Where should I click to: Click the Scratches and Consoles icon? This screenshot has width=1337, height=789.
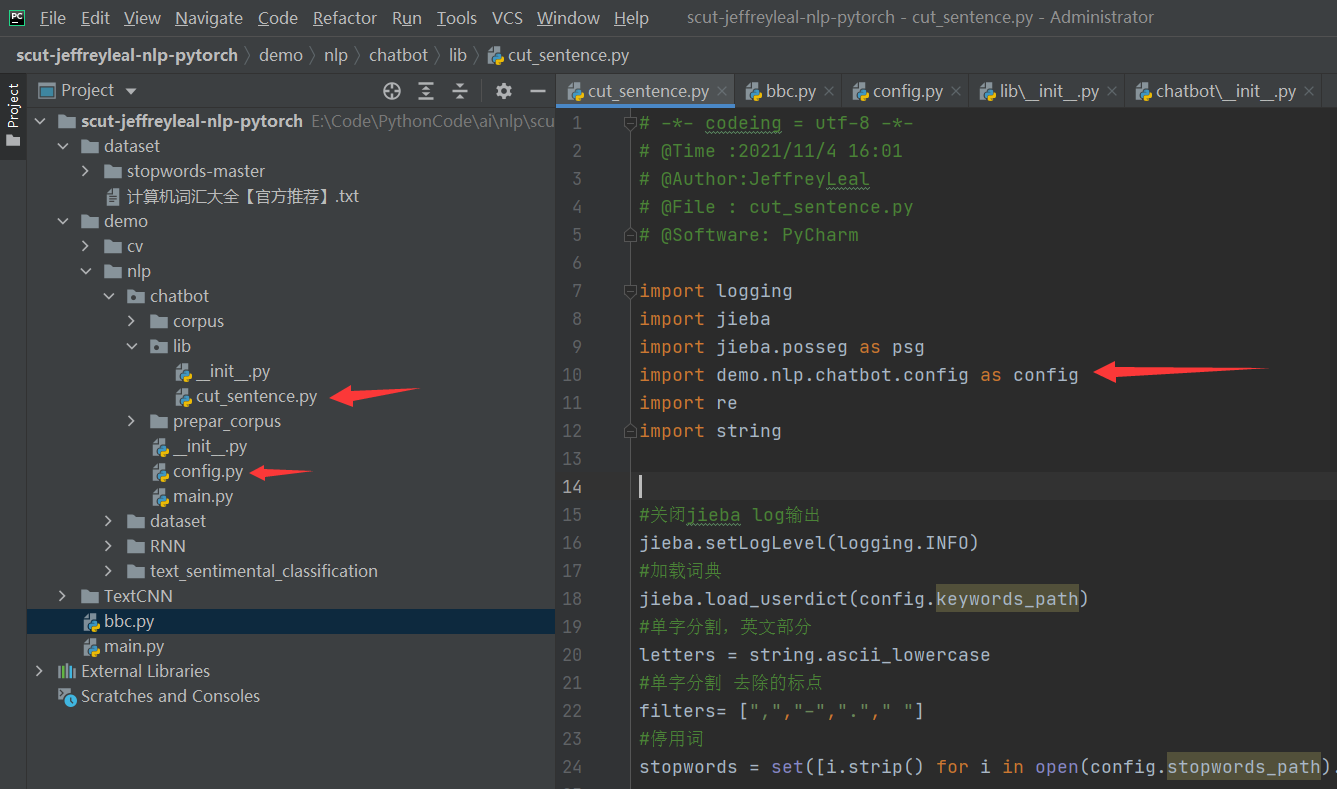pyautogui.click(x=67, y=697)
